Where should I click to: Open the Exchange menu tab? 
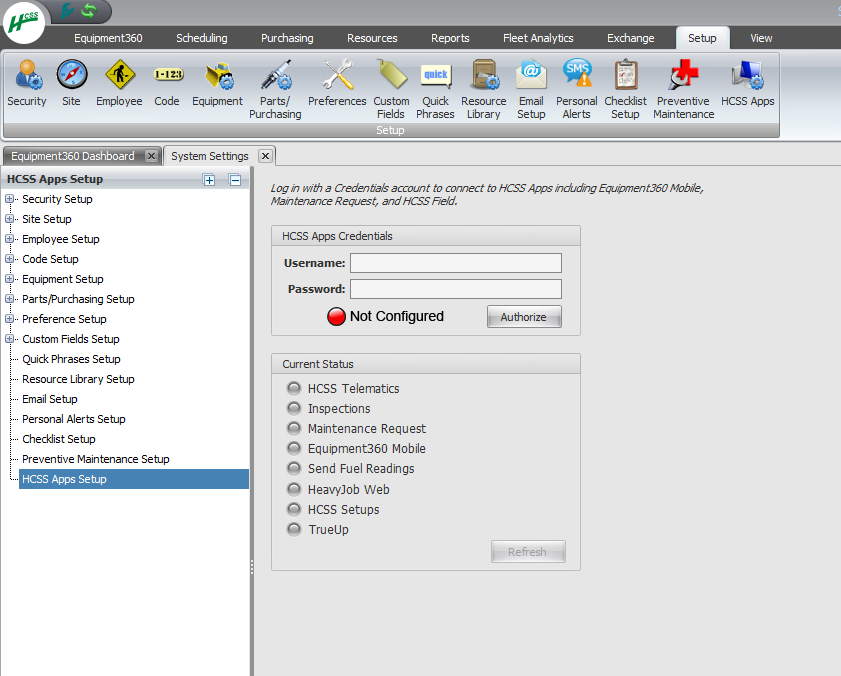(631, 38)
